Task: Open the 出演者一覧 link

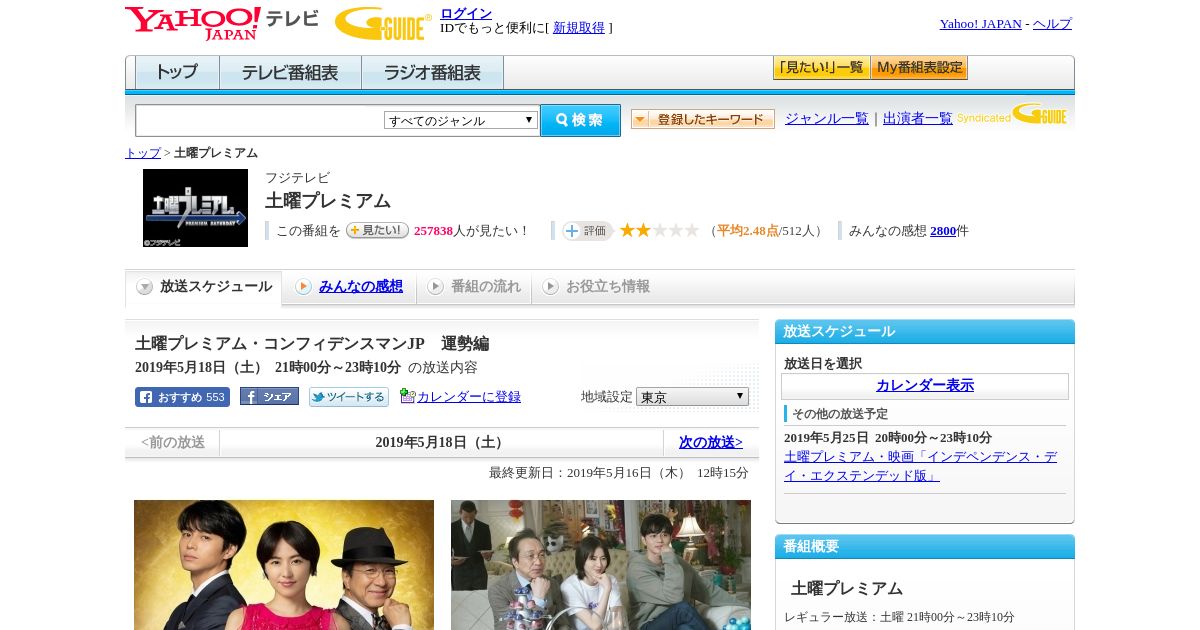Action: [x=917, y=118]
